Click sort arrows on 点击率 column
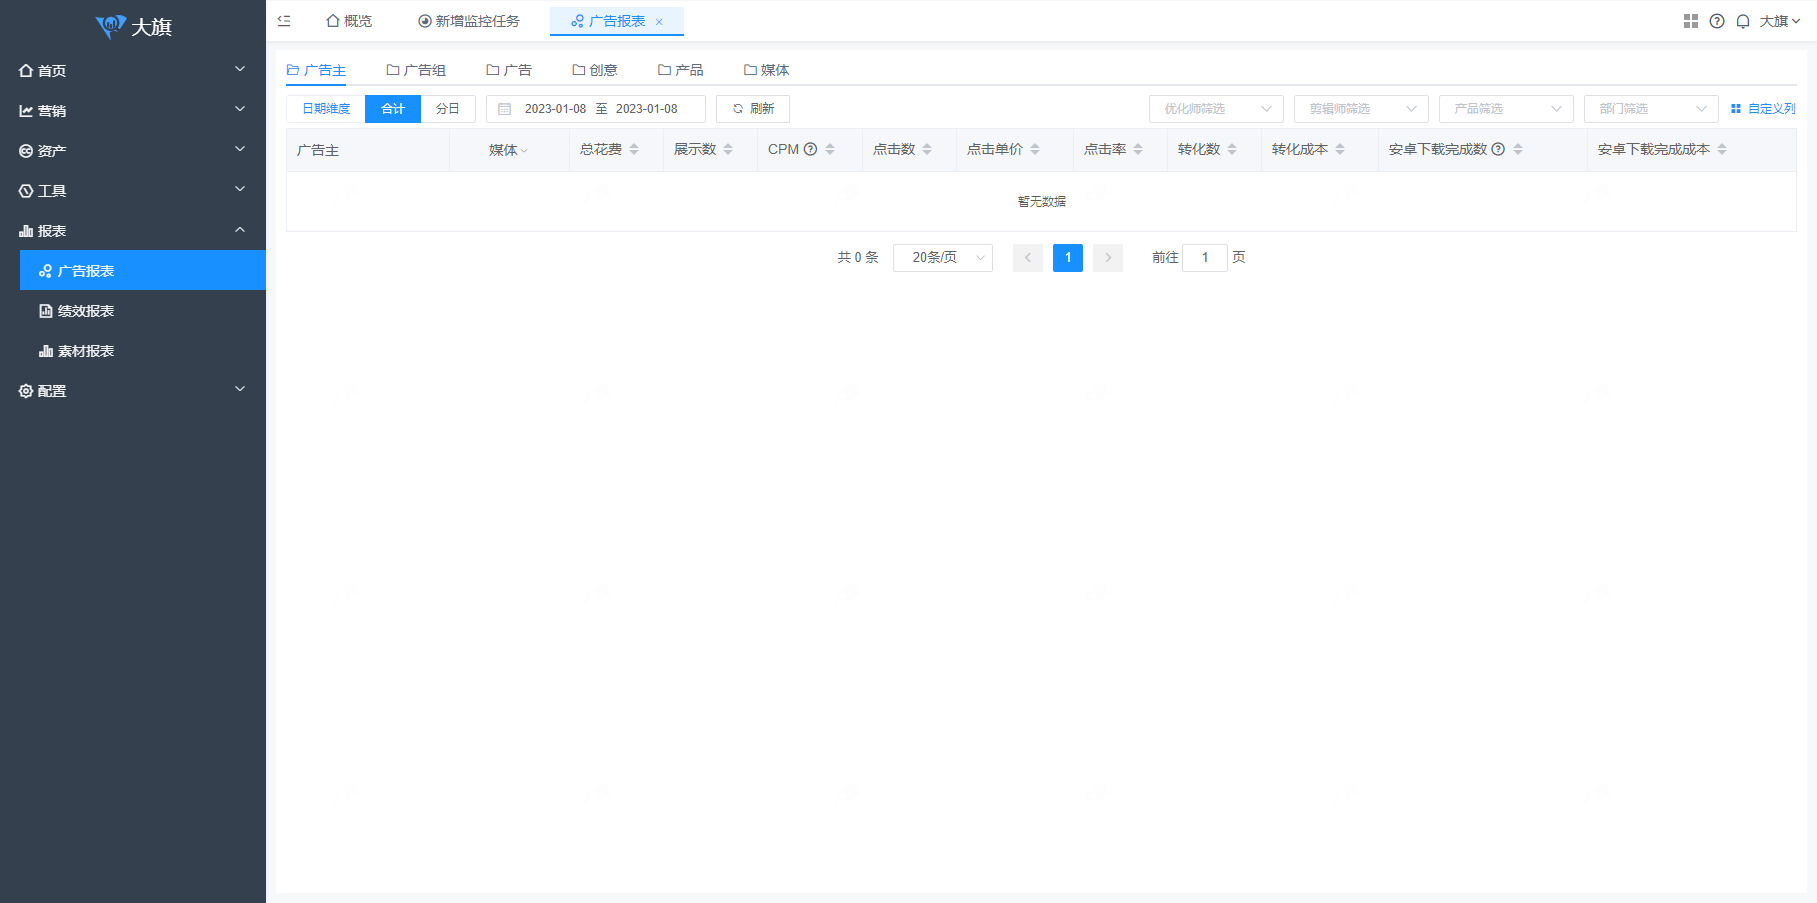 pyautogui.click(x=1138, y=149)
